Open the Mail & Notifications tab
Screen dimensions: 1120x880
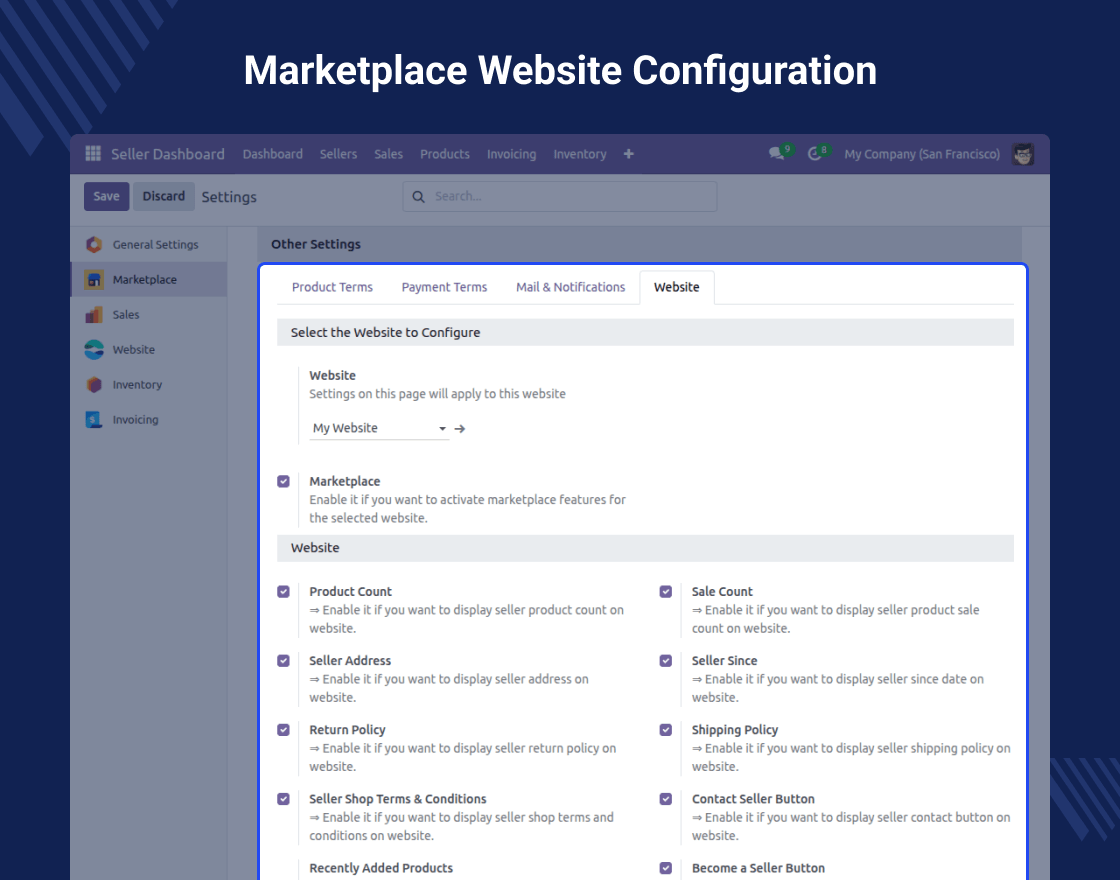(x=571, y=287)
